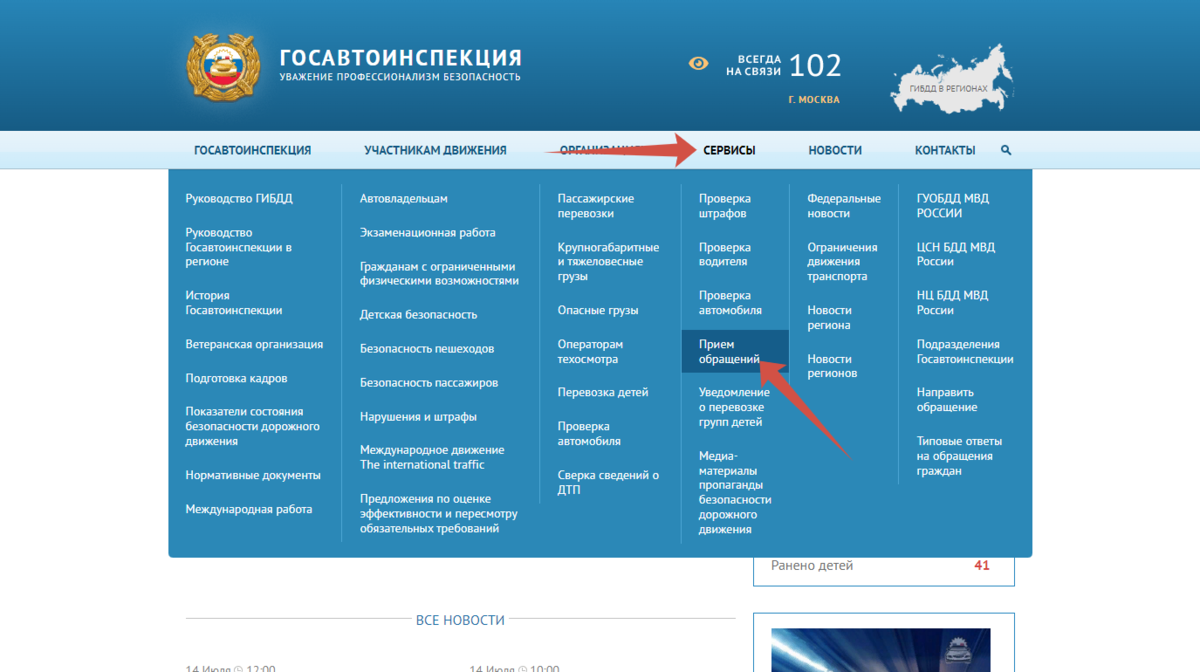Open Международная работа link
The width and height of the screenshot is (1200, 672).
pyautogui.click(x=249, y=509)
